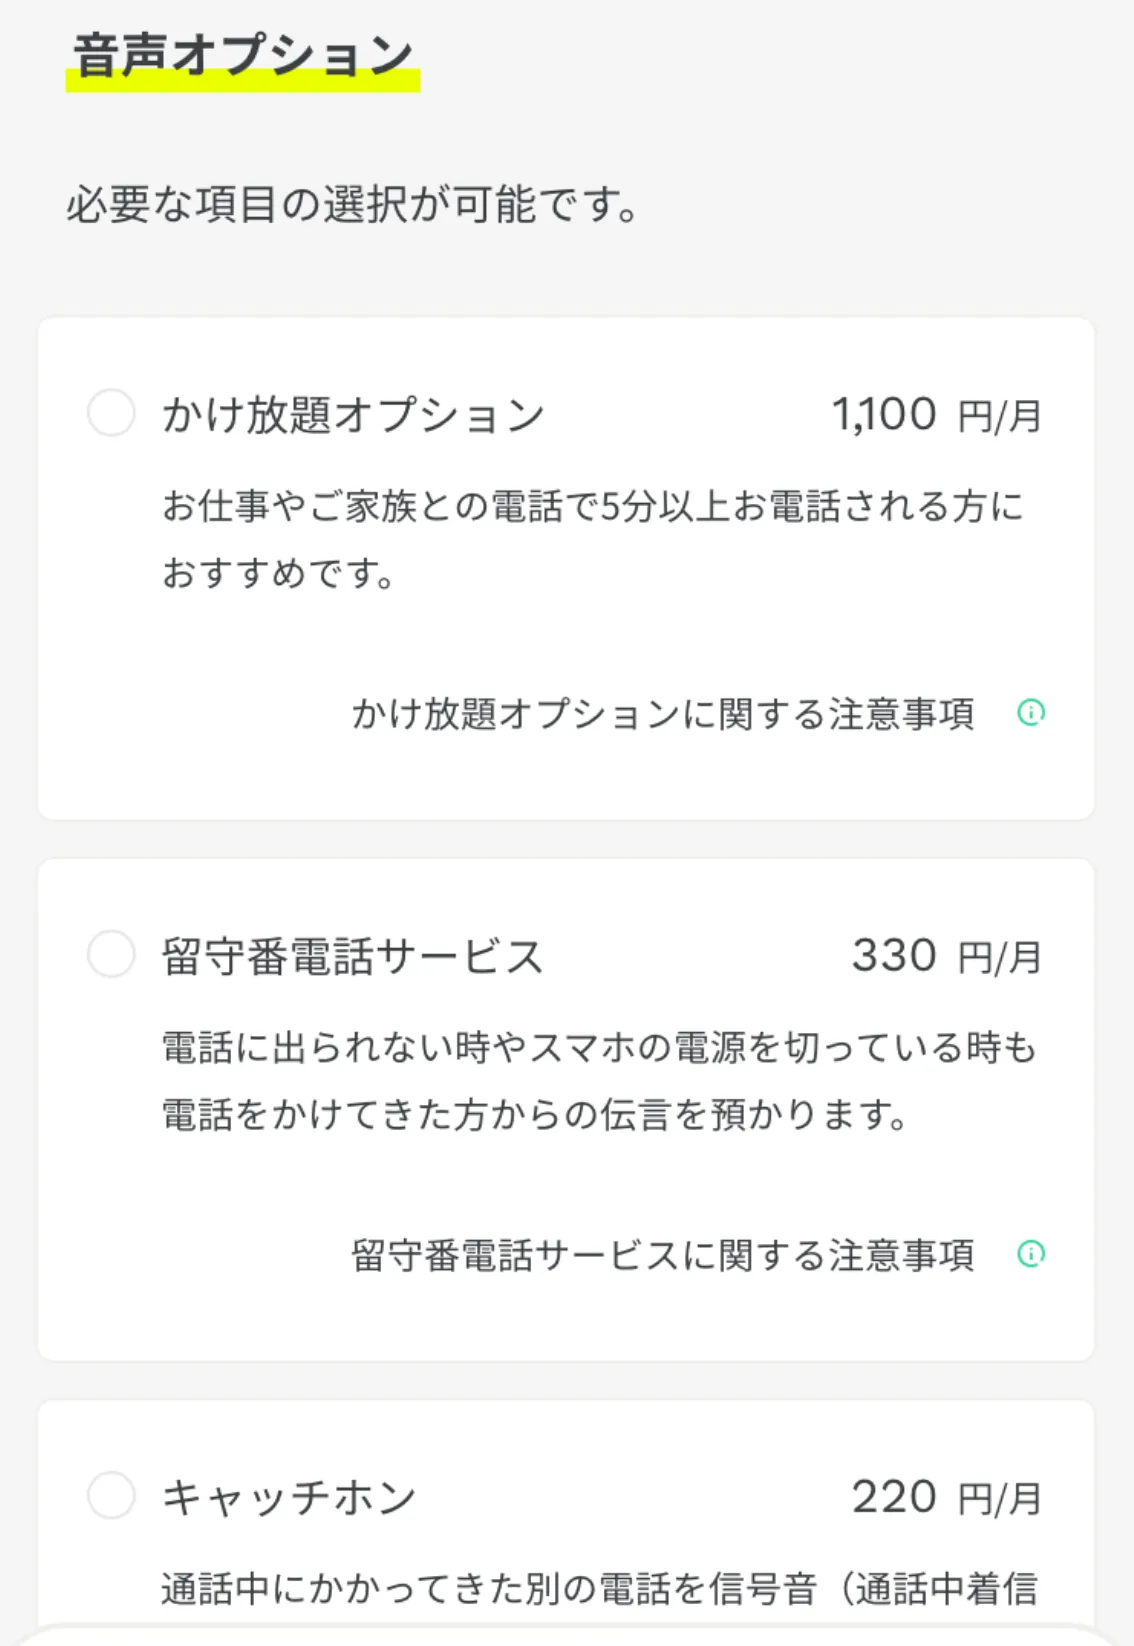Viewport: 1134px width, 1646px height.
Task: Click the キャッチホン title label
Action: (289, 1497)
